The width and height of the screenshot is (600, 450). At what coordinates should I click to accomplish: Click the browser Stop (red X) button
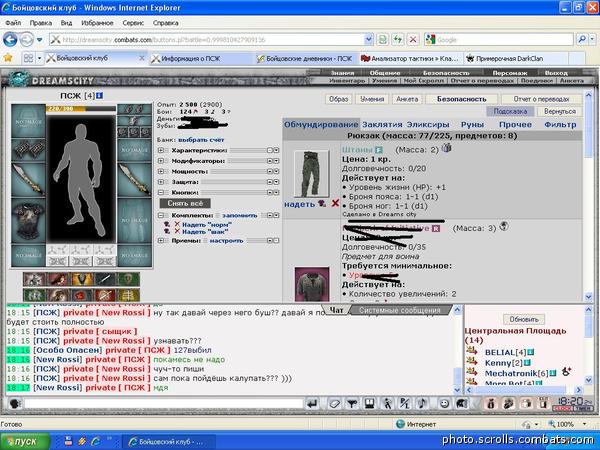412,39
